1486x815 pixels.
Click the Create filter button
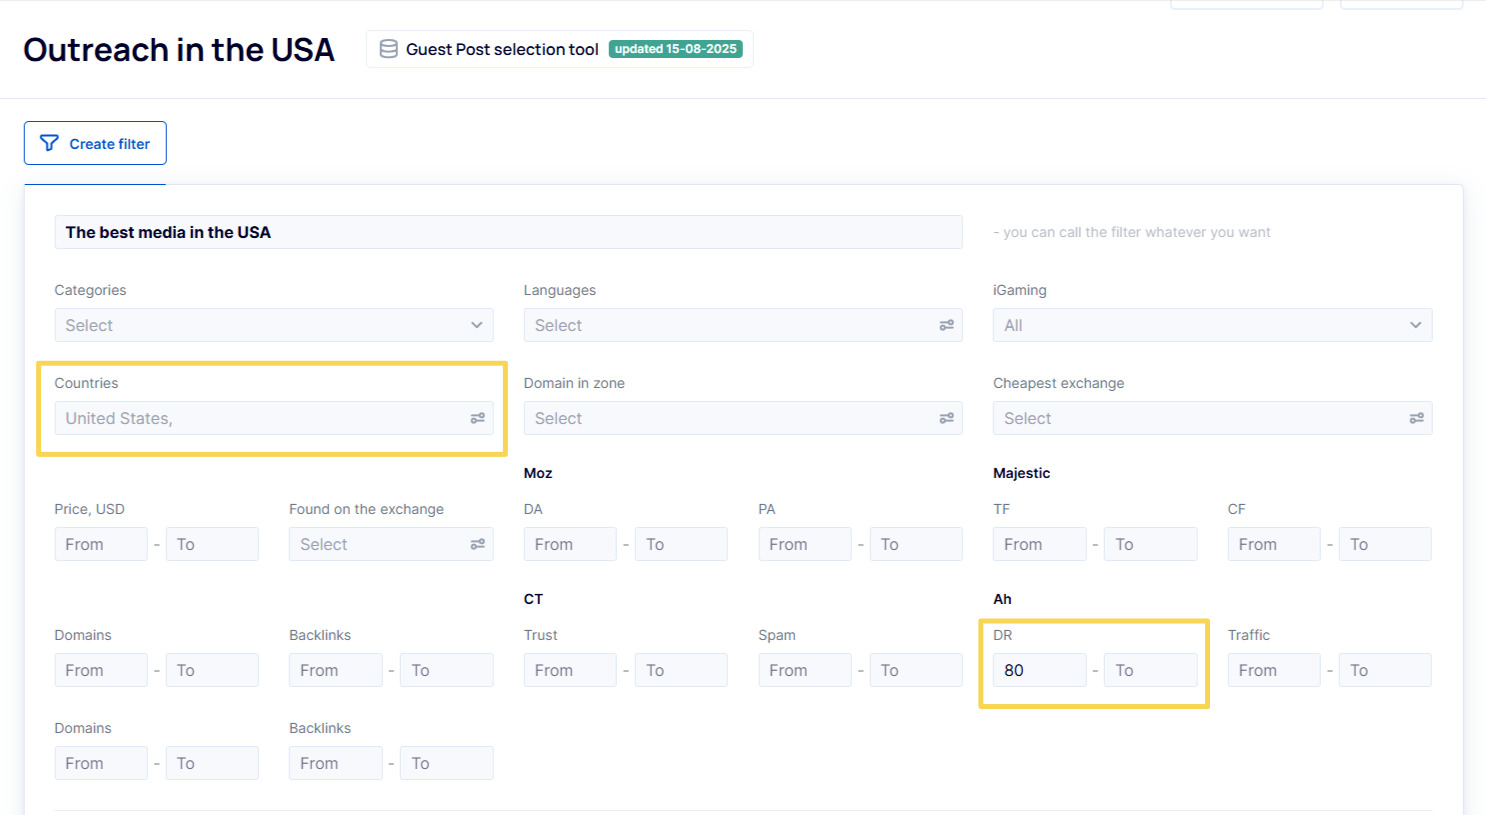click(x=95, y=143)
